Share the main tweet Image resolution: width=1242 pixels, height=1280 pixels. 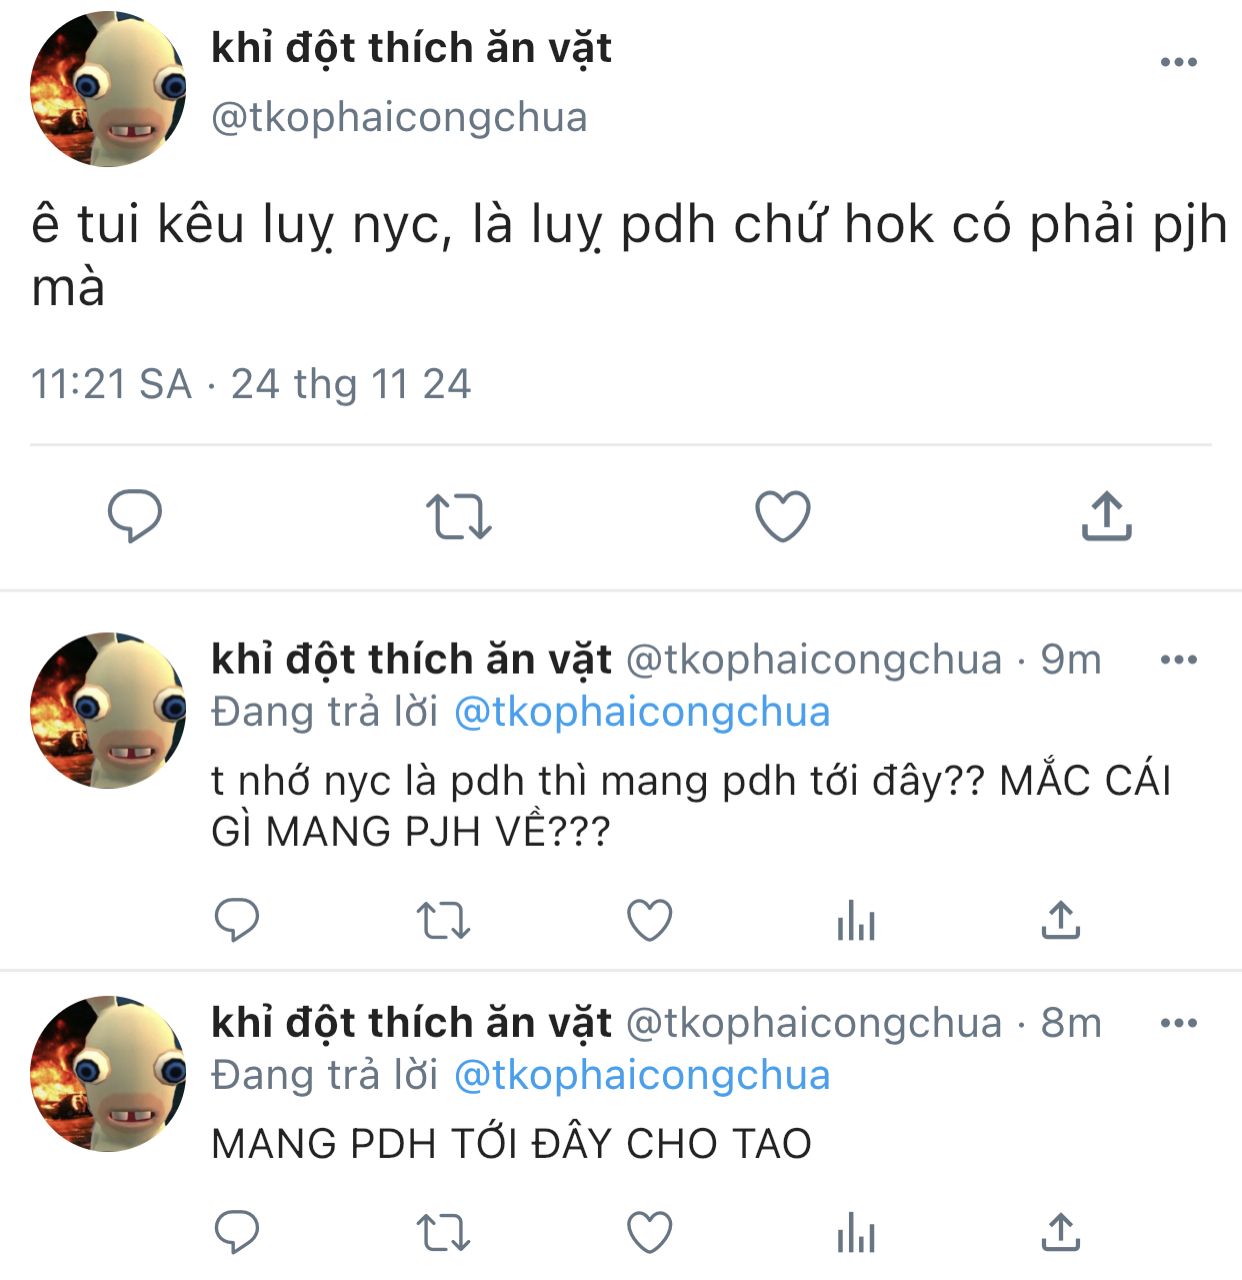tap(1106, 516)
